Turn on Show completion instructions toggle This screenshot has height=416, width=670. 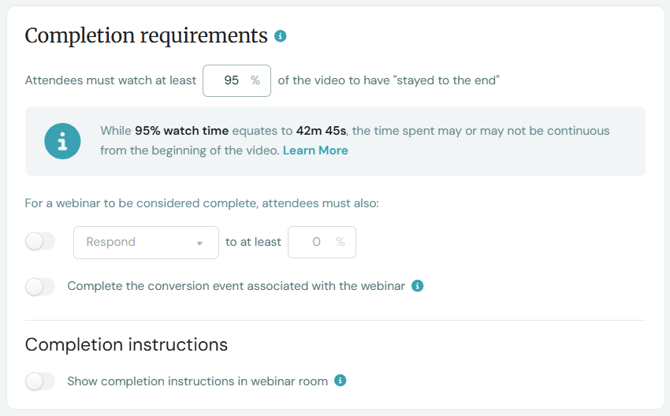[40, 381]
